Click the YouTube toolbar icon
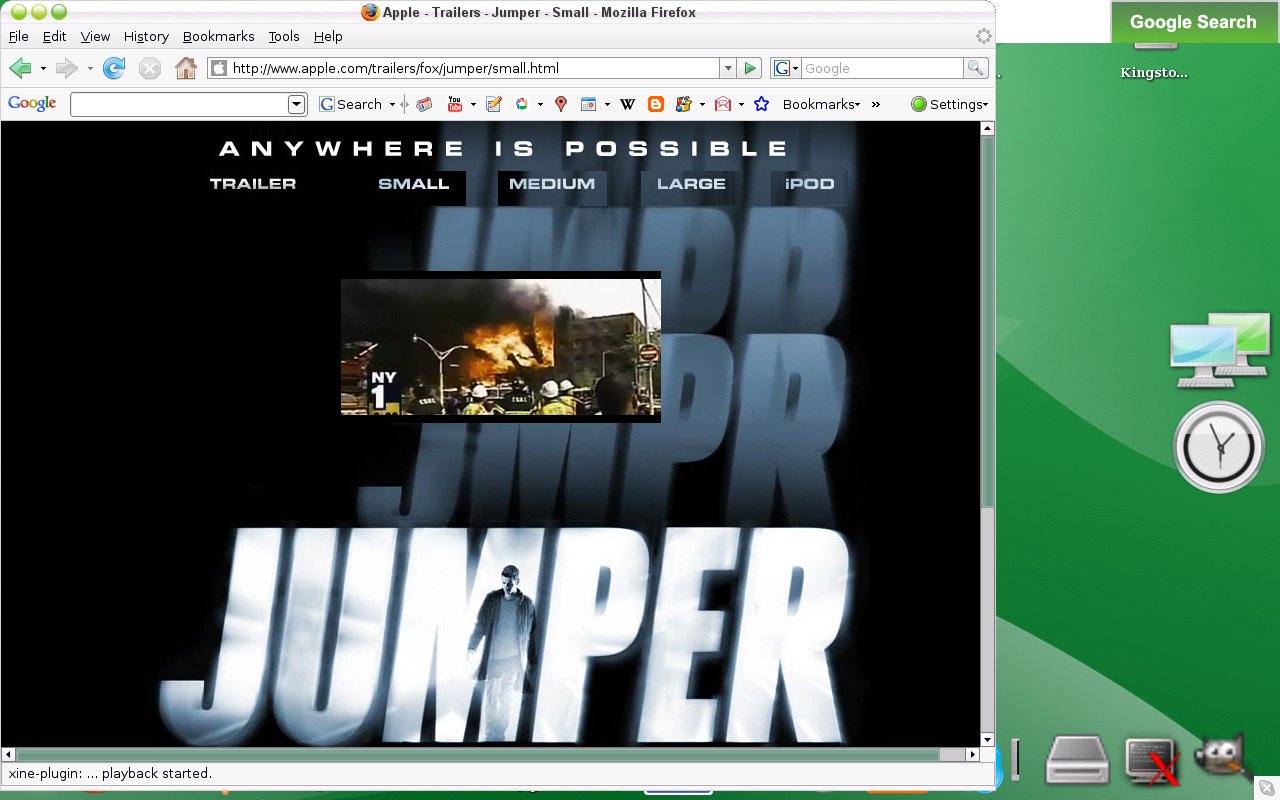The height and width of the screenshot is (800, 1280). (x=455, y=104)
